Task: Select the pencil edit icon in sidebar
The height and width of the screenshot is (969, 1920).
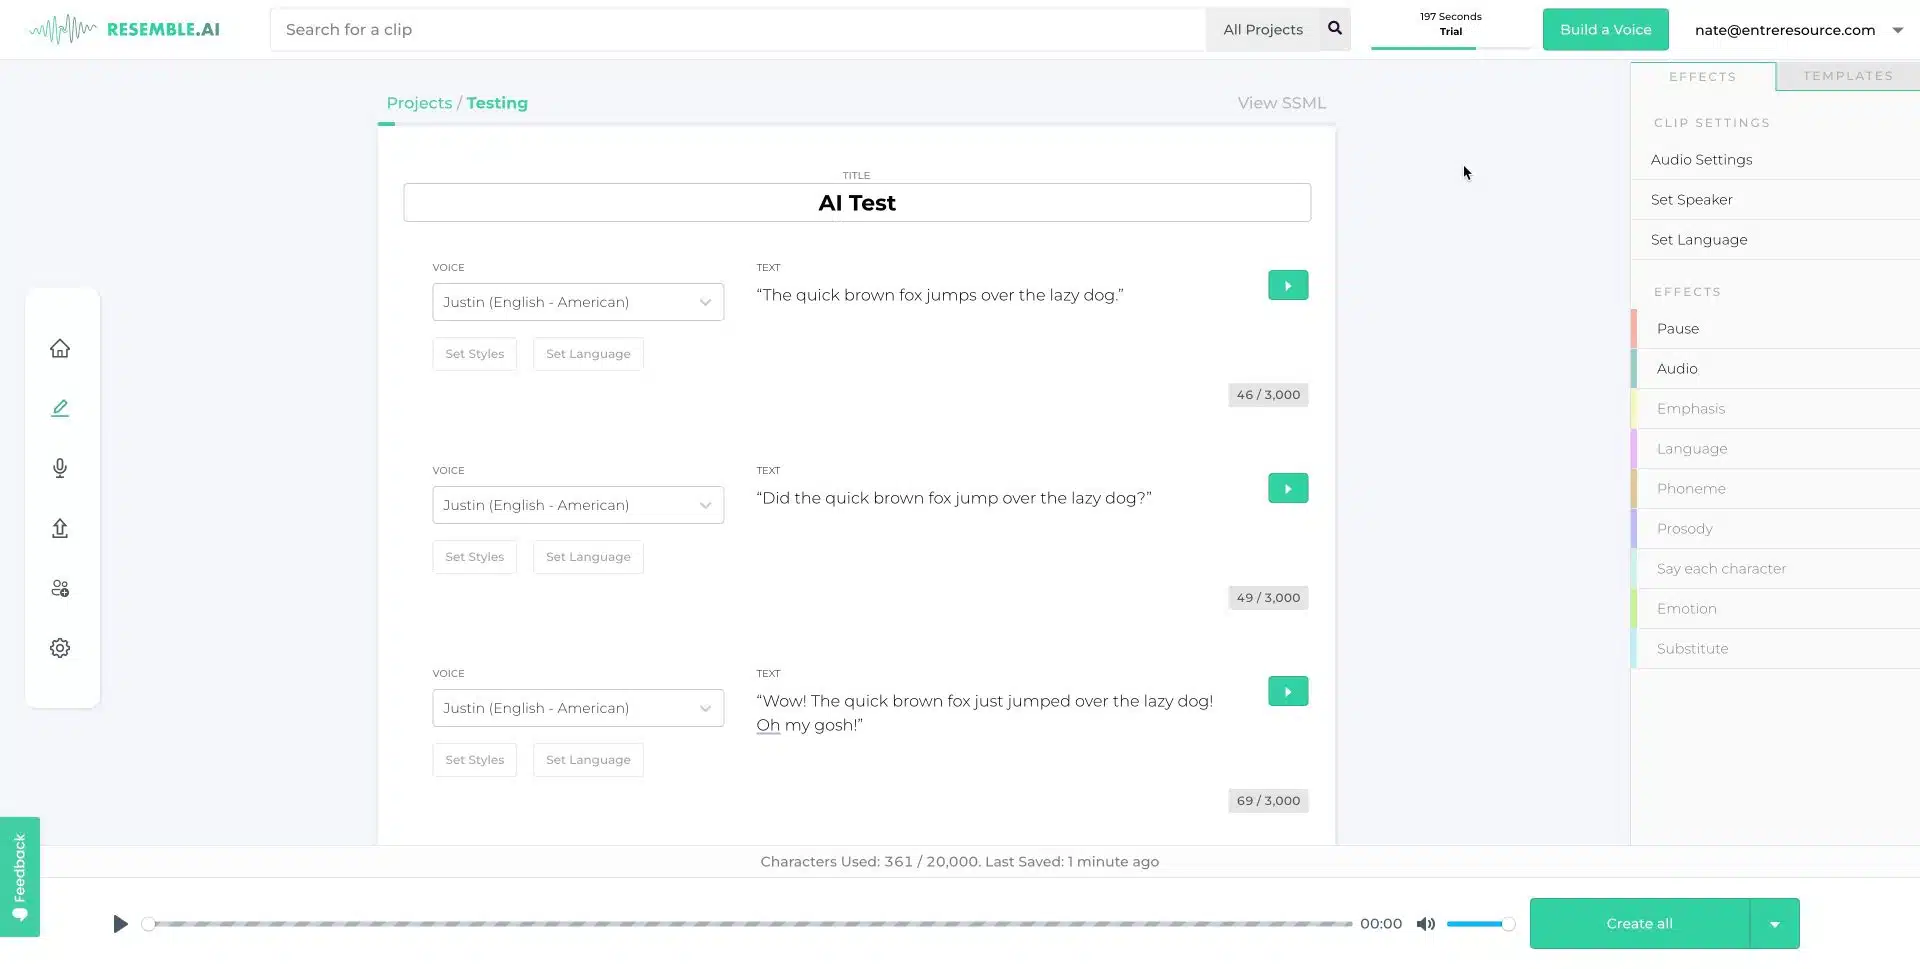Action: 60,408
